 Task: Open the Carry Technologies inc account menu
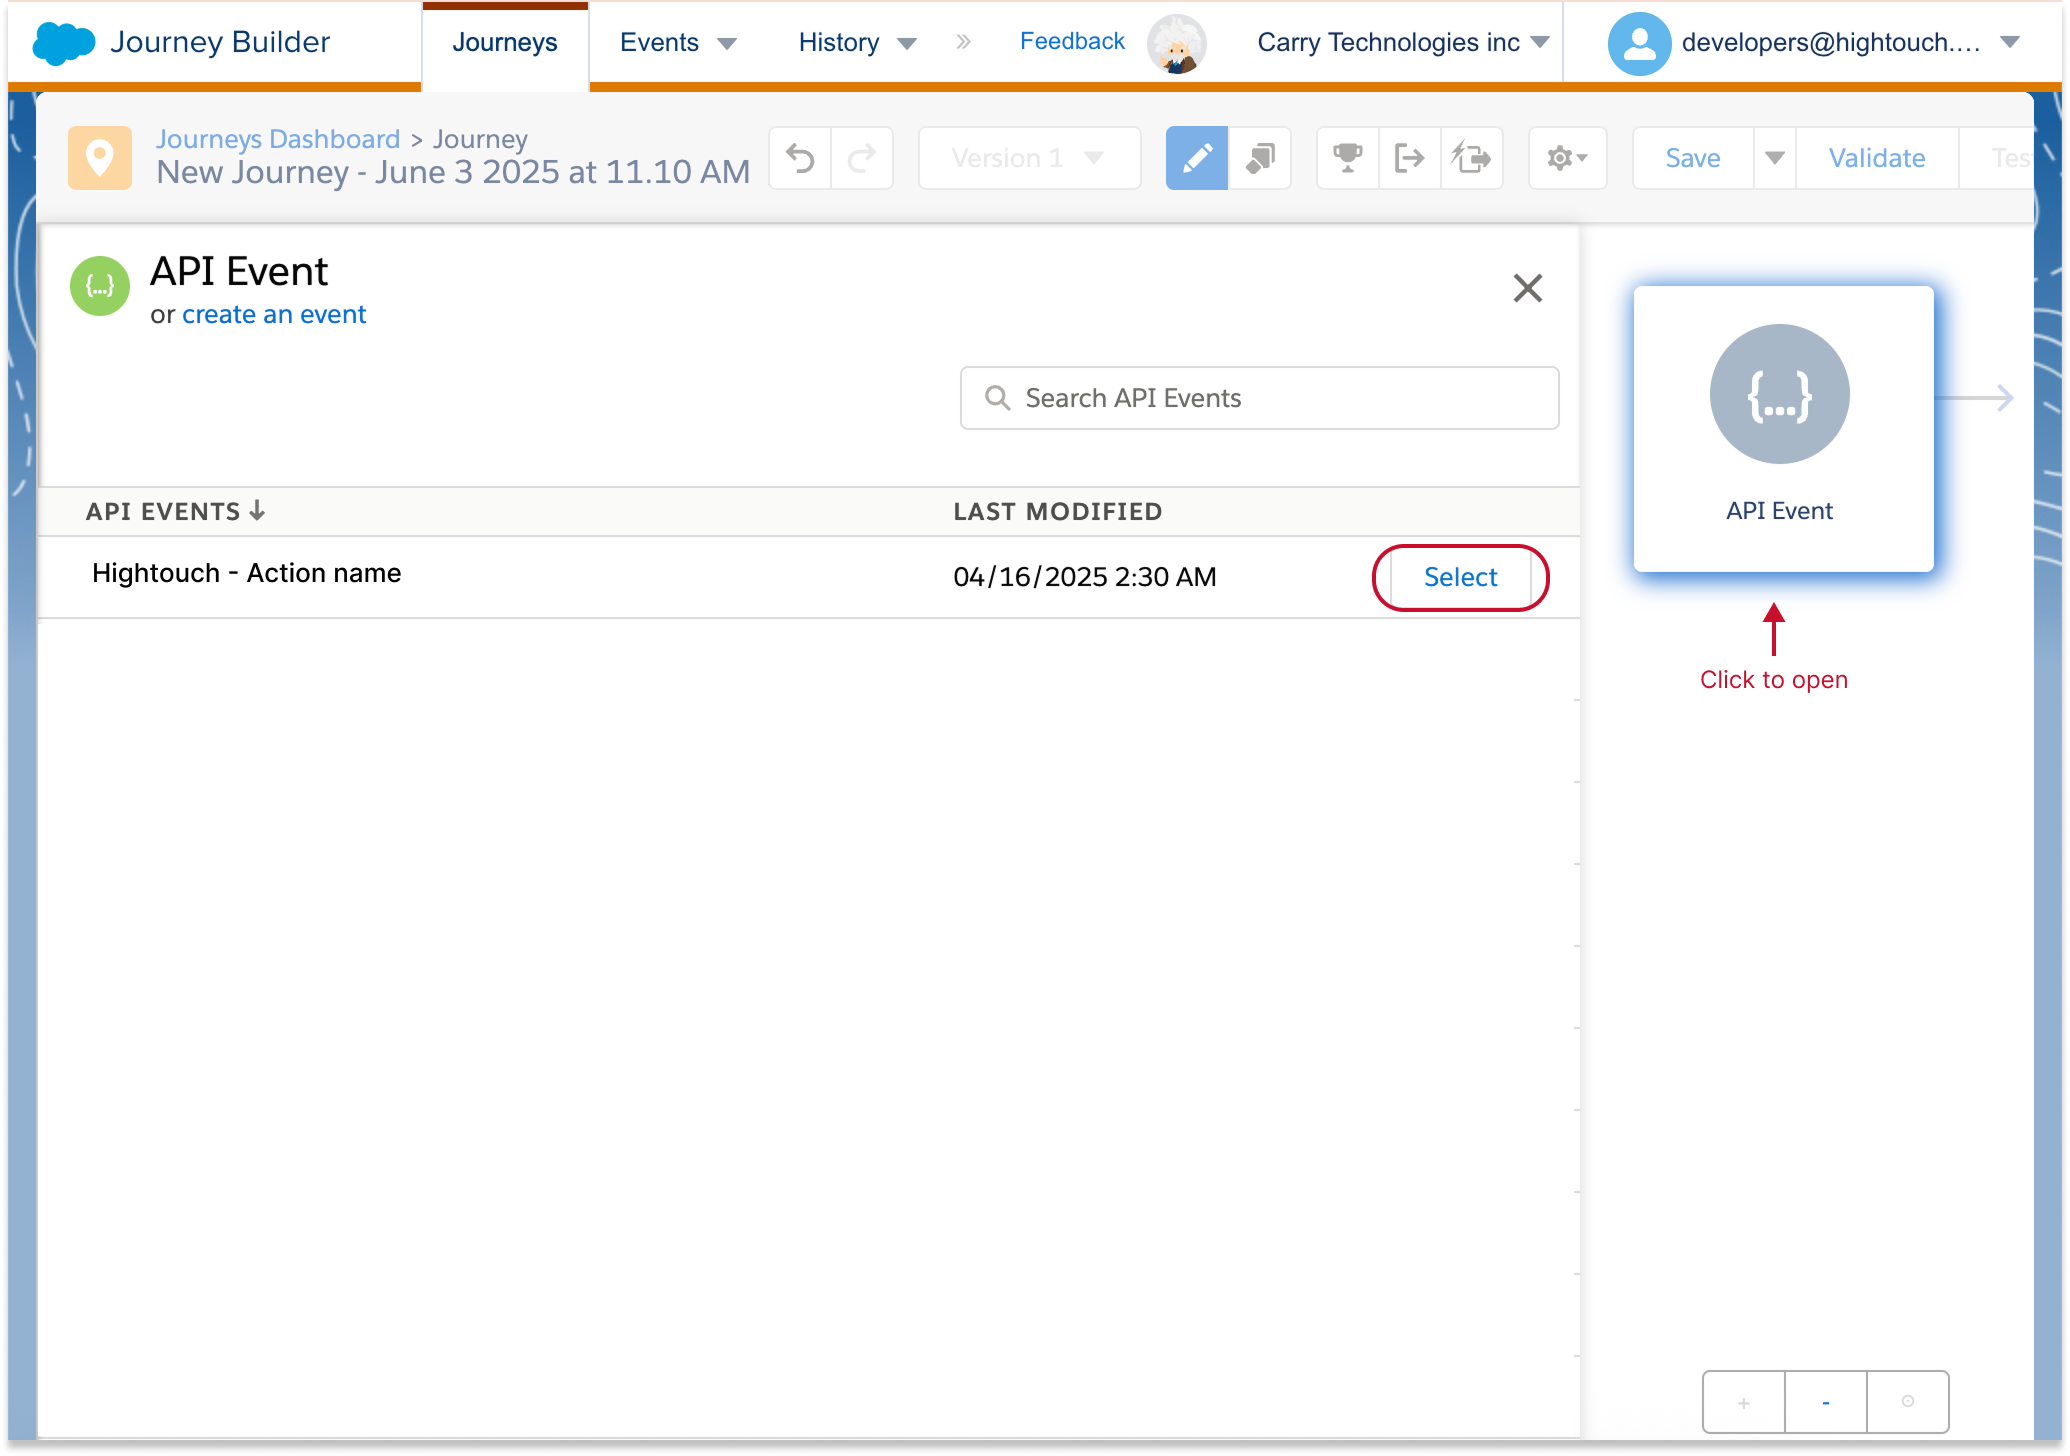[1402, 43]
